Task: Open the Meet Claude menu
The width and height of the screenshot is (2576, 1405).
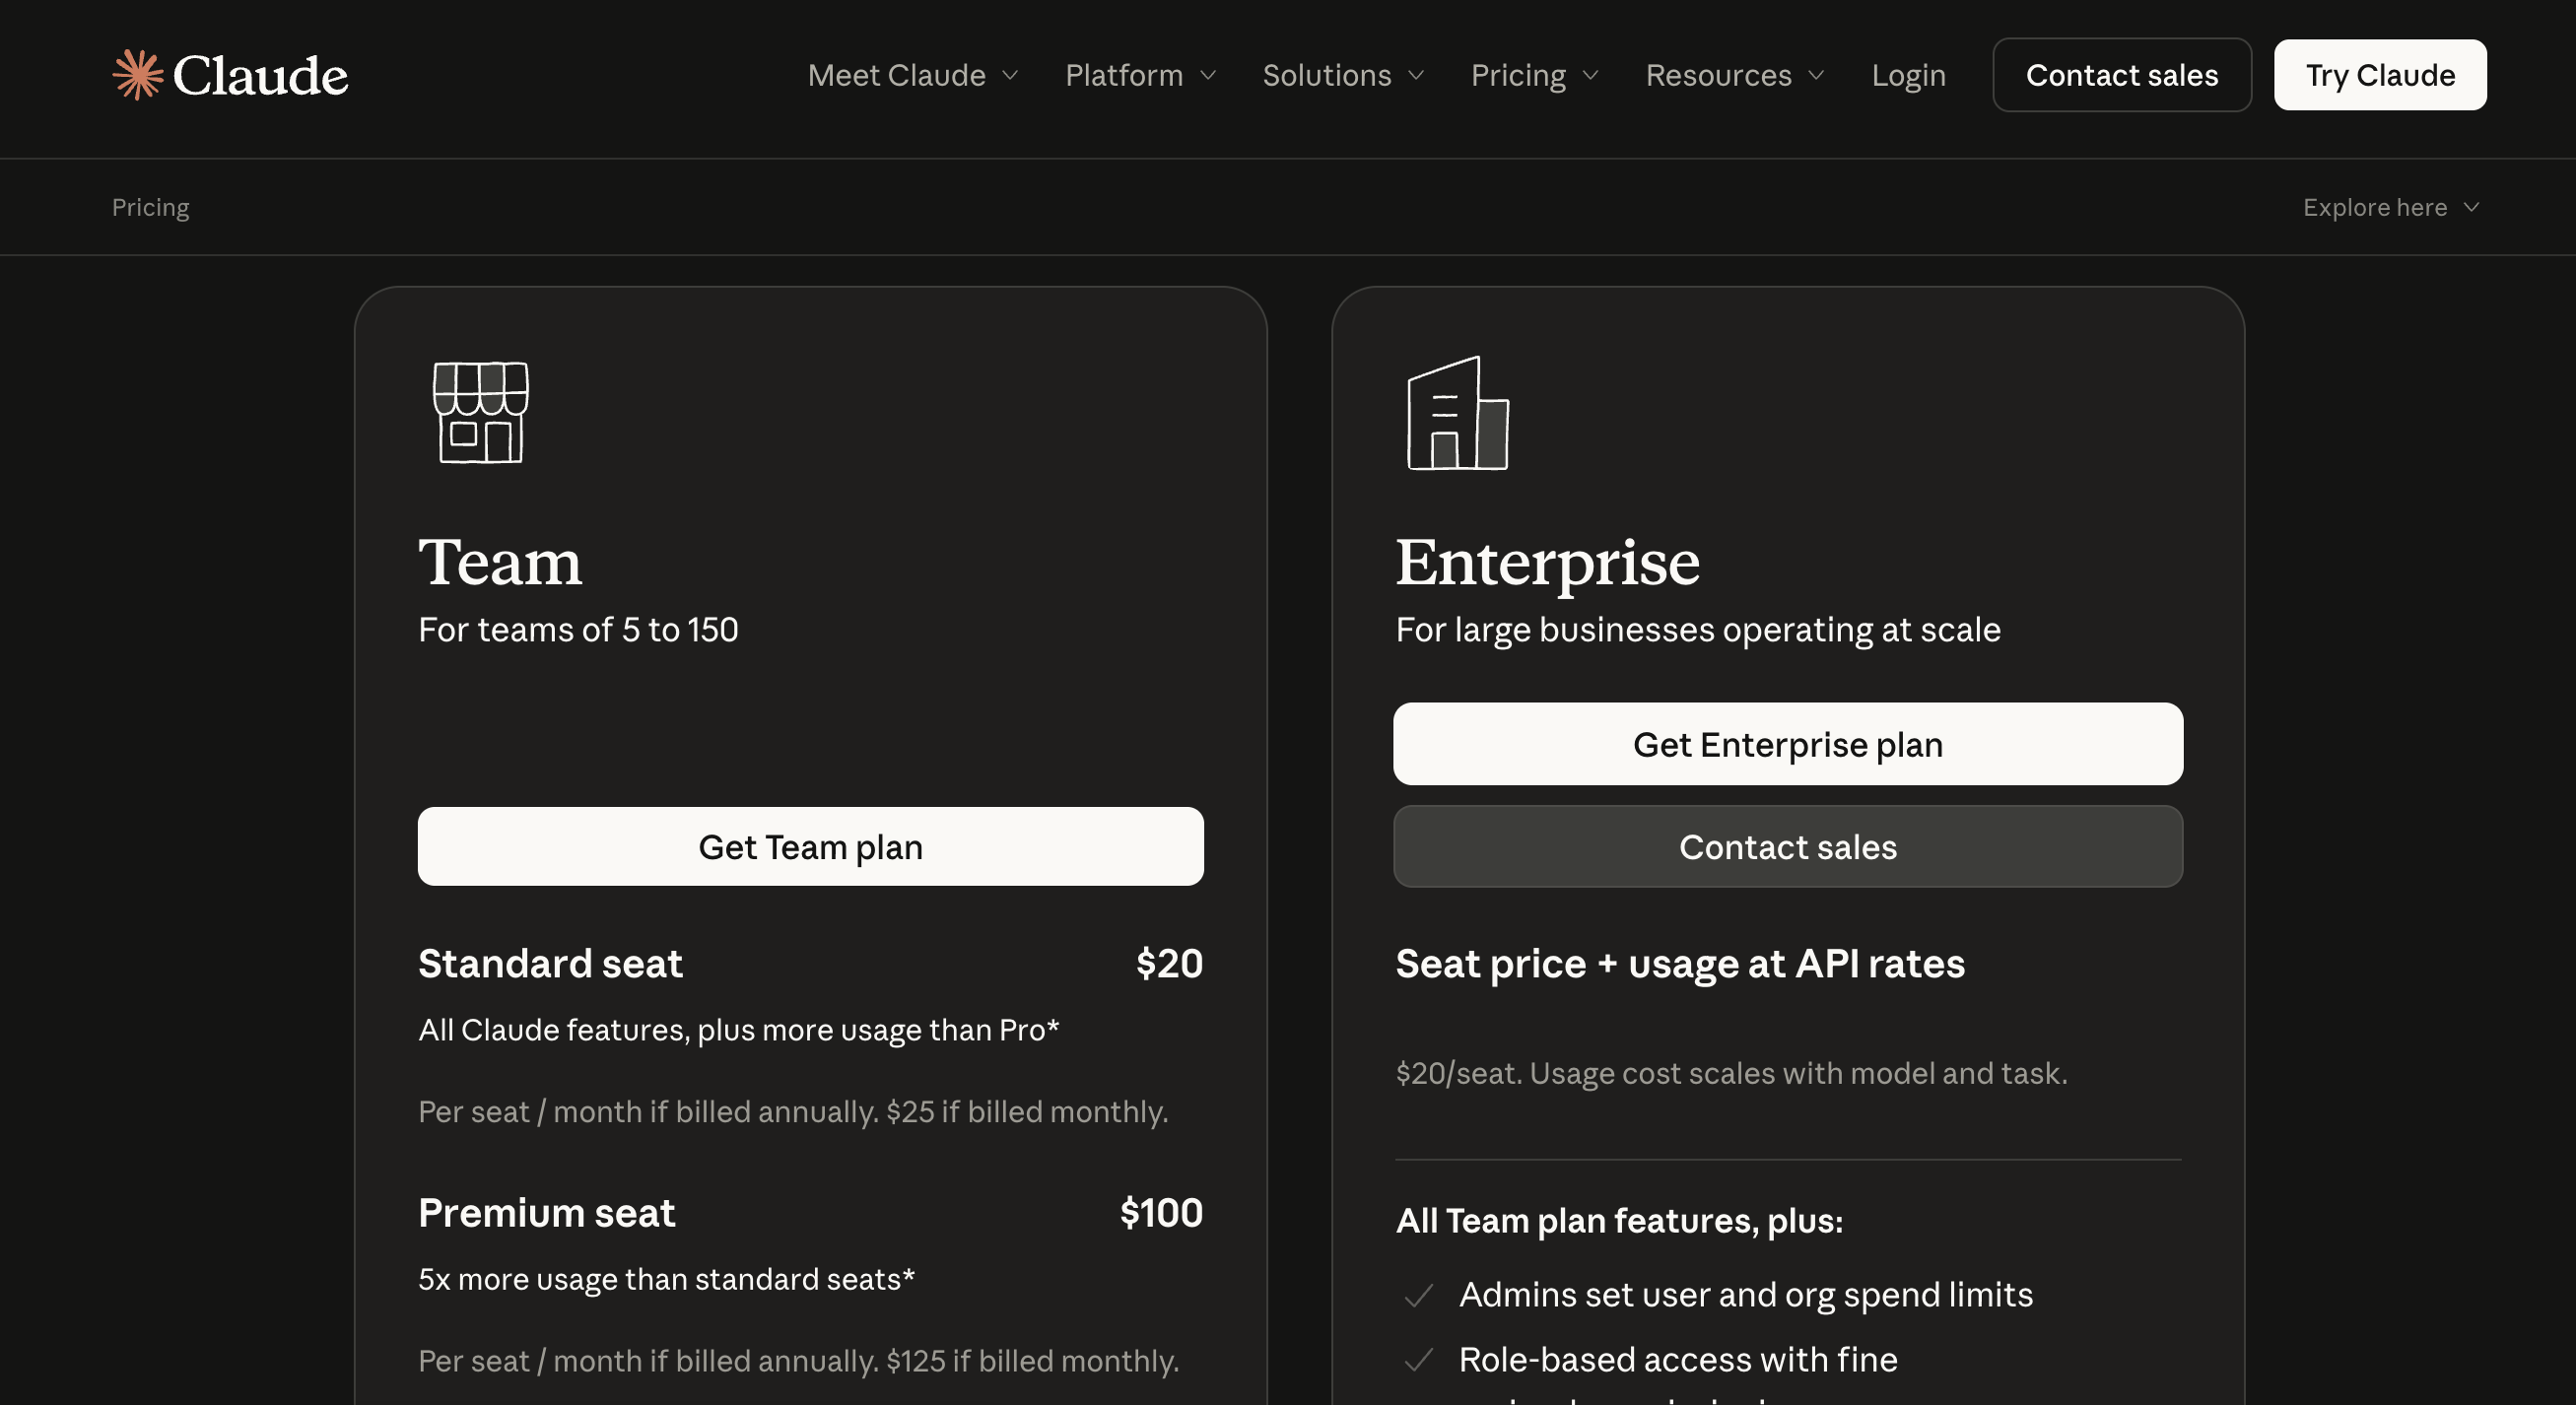Action: pyautogui.click(x=913, y=75)
